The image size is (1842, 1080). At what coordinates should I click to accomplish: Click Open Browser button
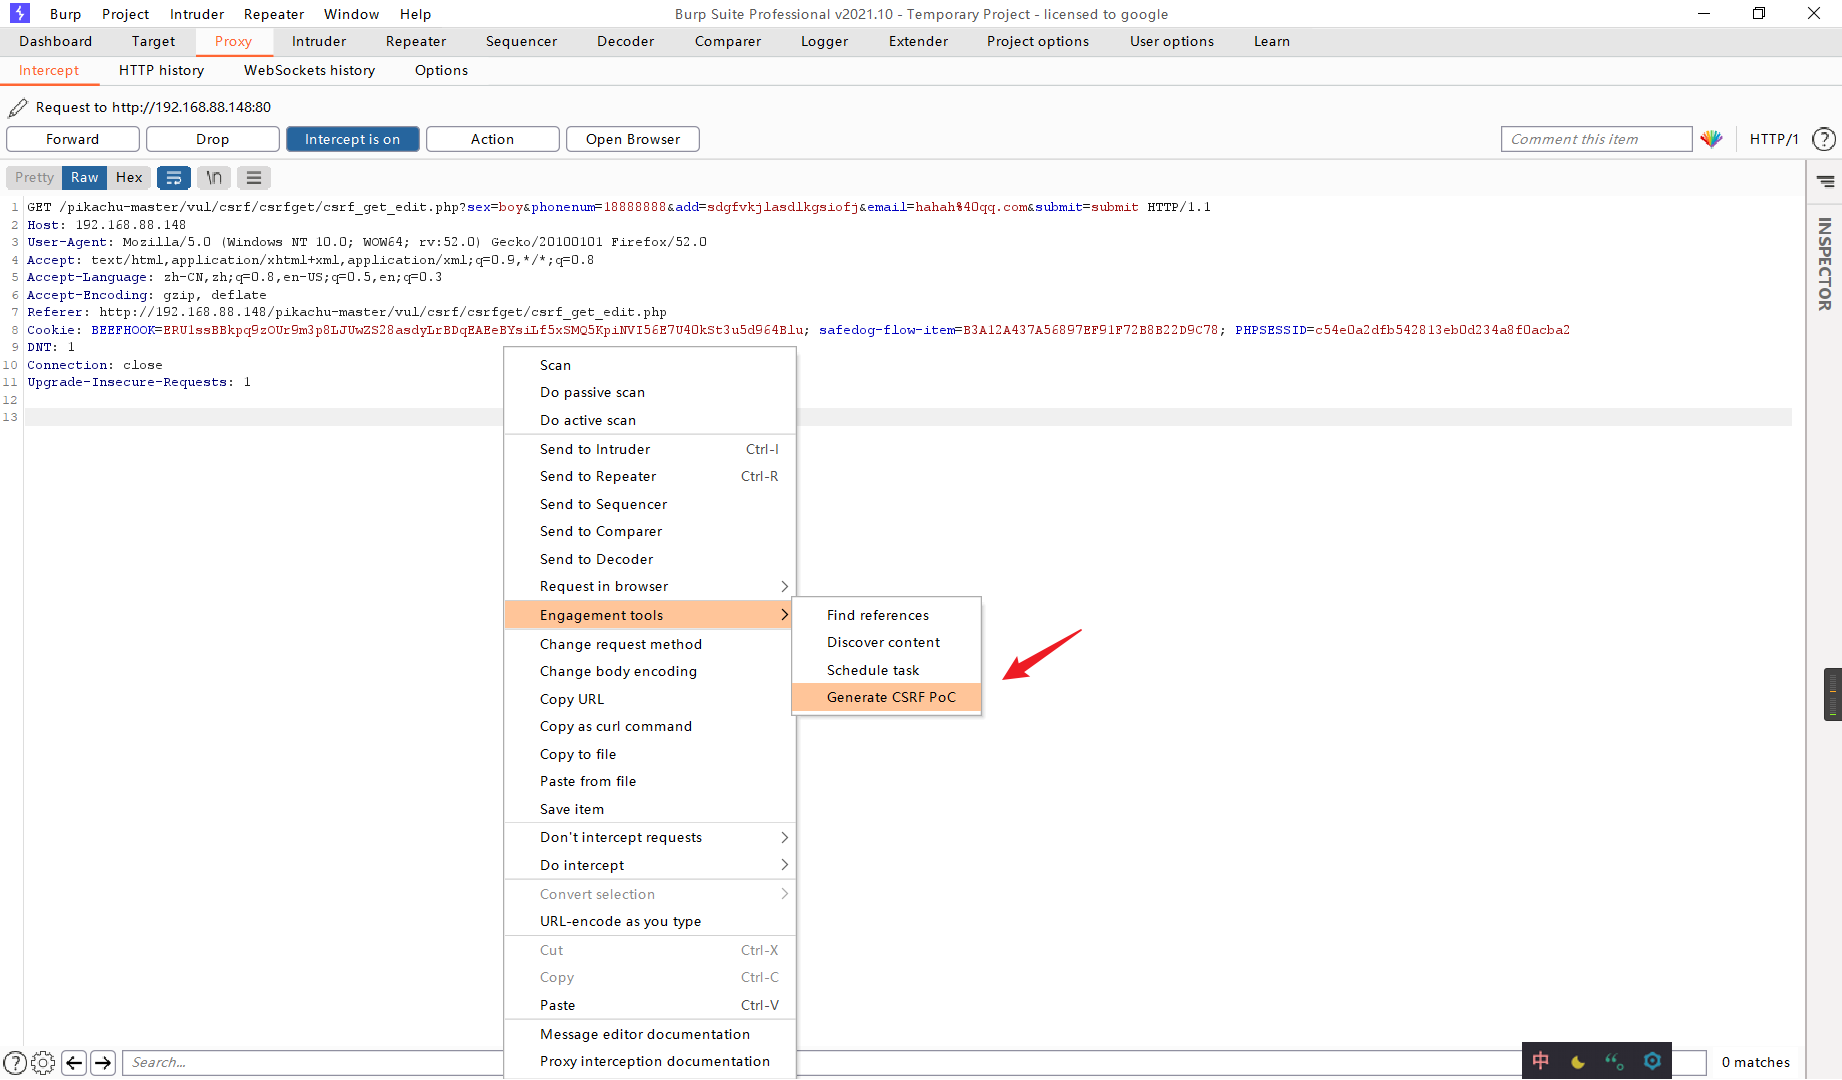coord(633,139)
